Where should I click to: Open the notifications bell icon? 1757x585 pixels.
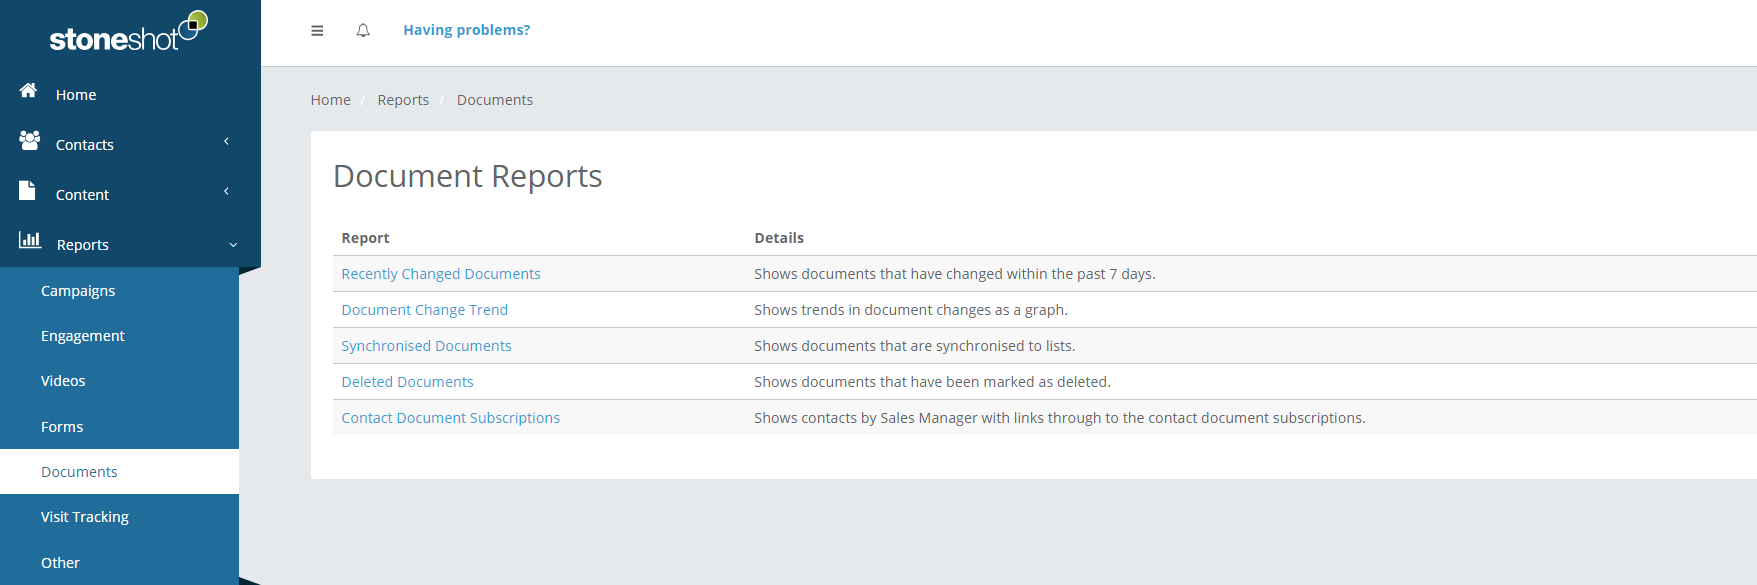pyautogui.click(x=363, y=31)
